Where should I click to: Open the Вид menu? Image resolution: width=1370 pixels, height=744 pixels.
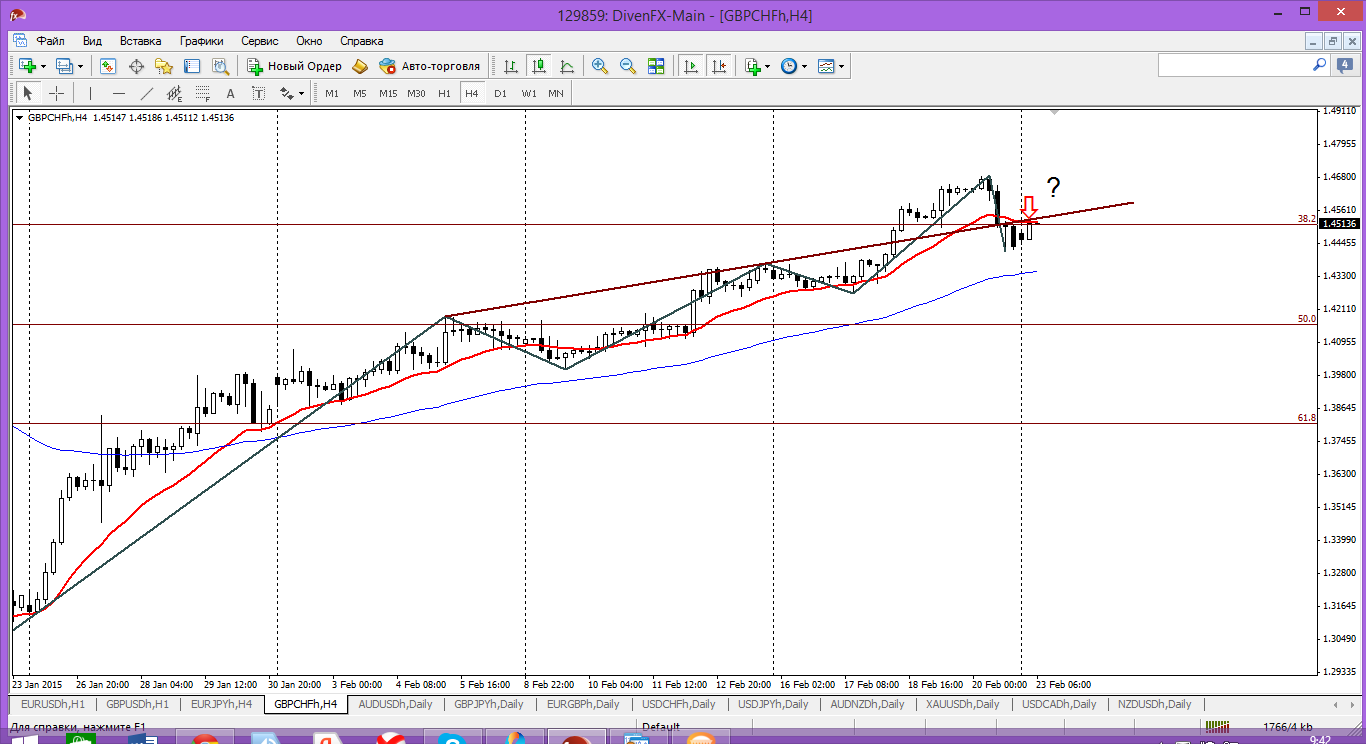[x=92, y=41]
